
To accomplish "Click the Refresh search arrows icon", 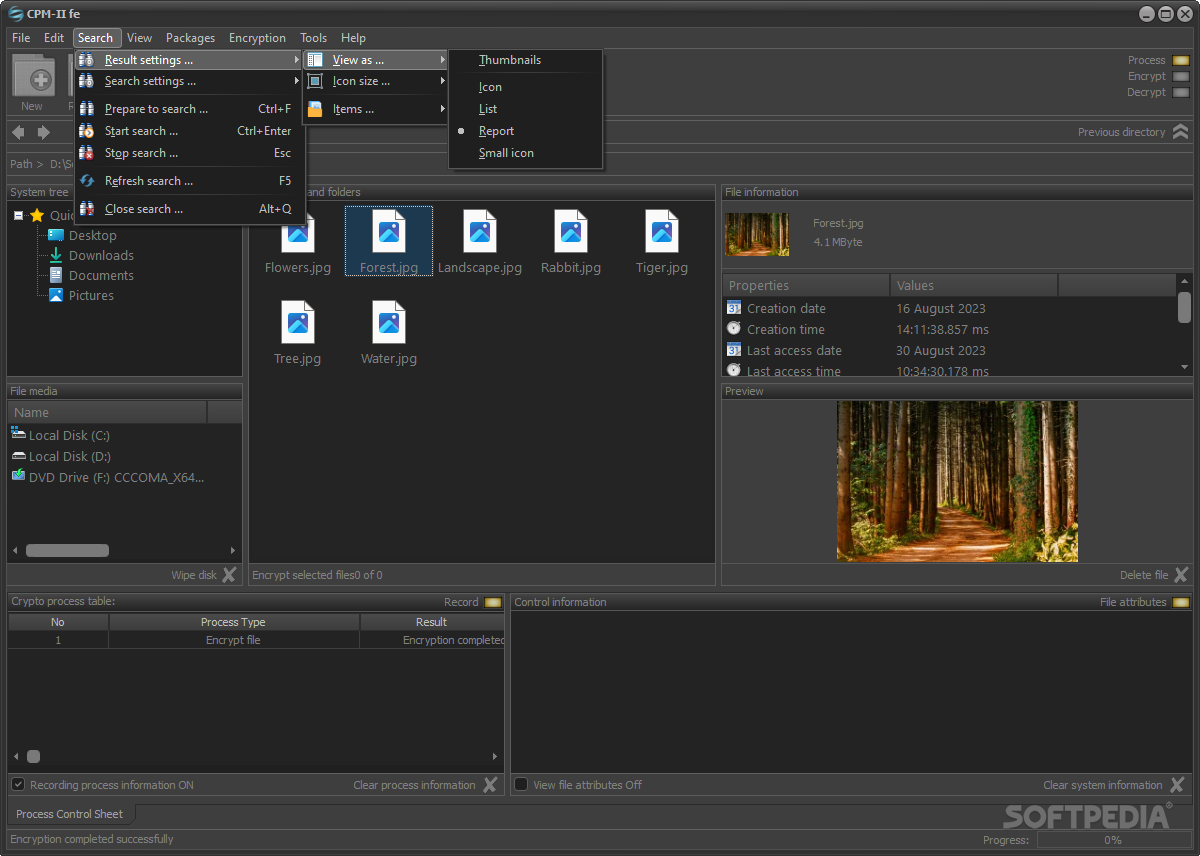I will click(x=87, y=181).
